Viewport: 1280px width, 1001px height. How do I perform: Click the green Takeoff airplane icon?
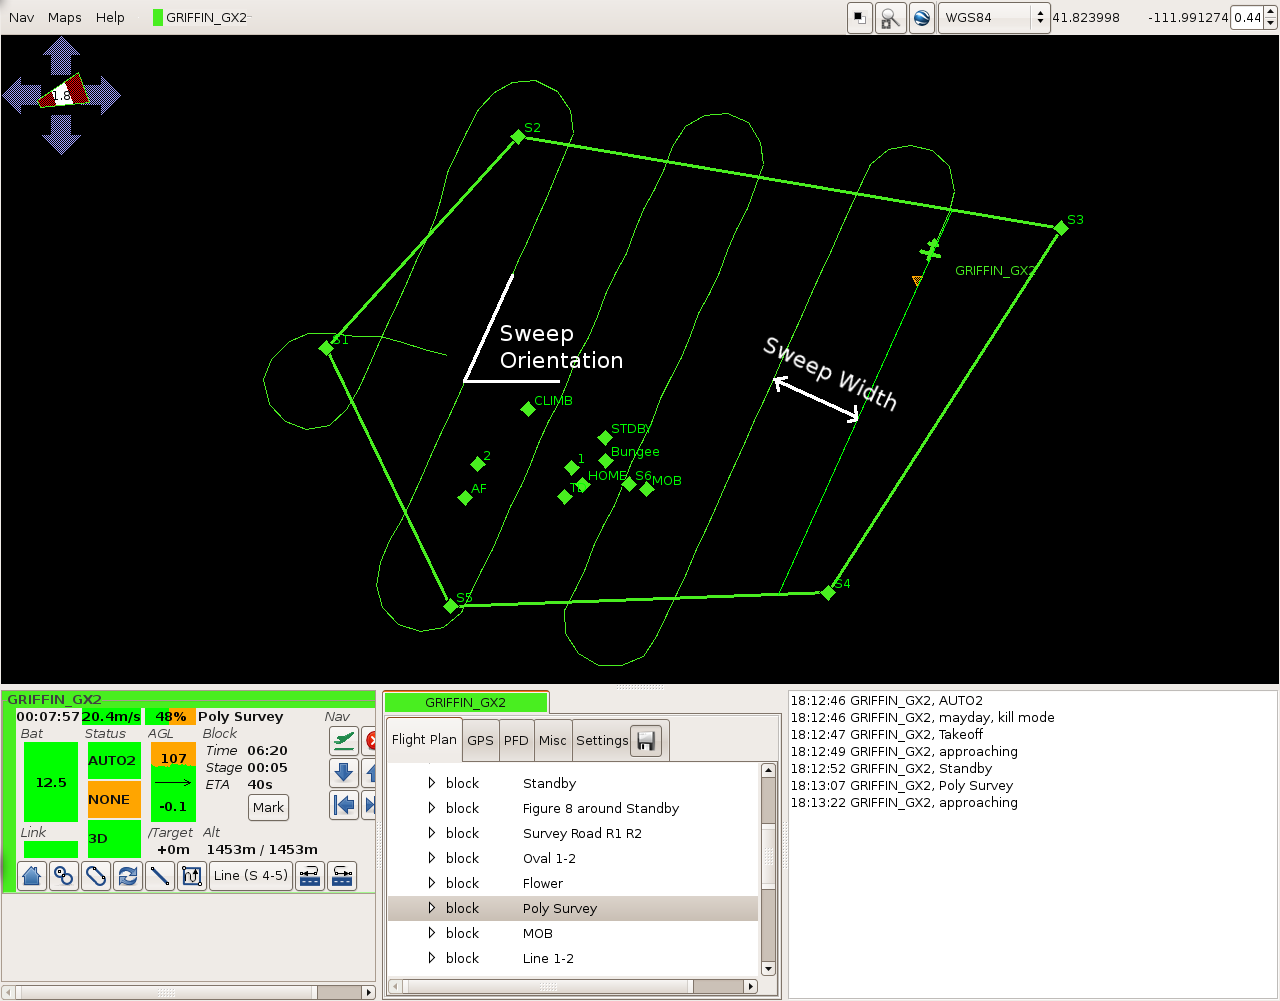click(344, 741)
